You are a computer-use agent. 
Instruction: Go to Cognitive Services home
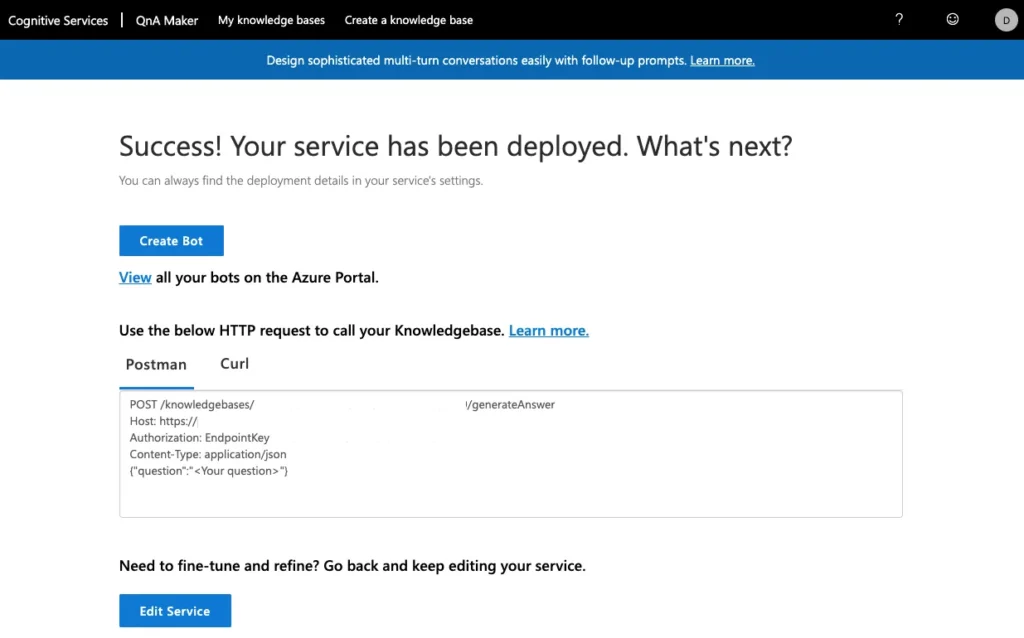58,20
